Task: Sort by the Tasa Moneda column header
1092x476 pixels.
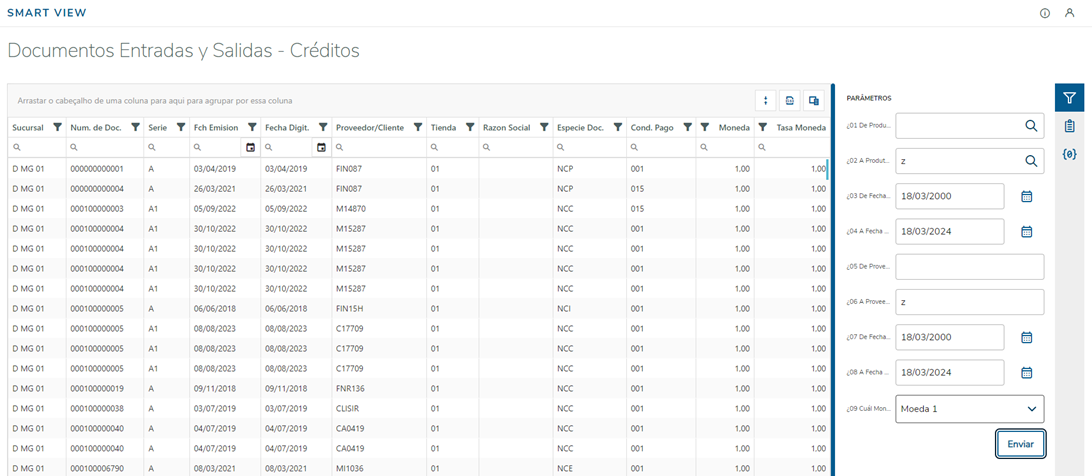Action: [x=801, y=128]
